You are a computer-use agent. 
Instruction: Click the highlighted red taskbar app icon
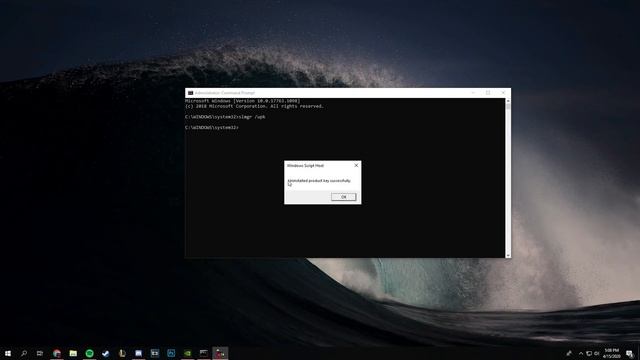[x=220, y=353]
